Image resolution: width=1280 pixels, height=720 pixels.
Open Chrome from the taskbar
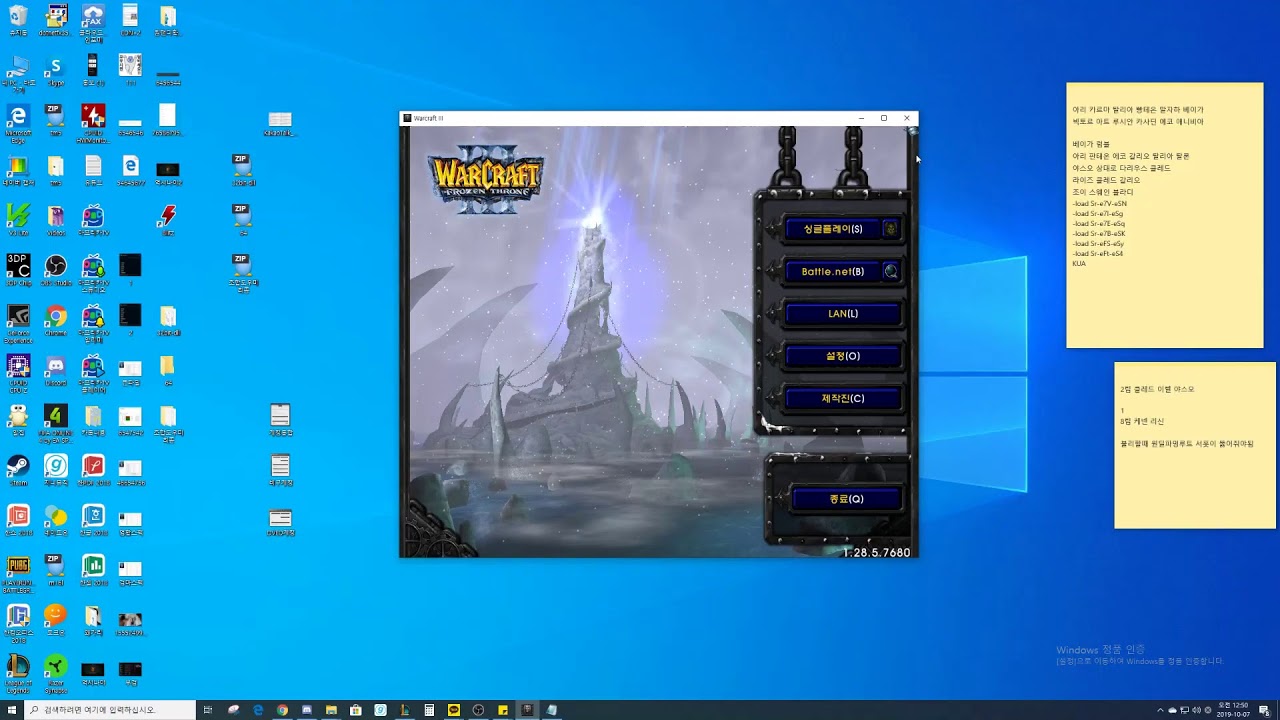(282, 710)
